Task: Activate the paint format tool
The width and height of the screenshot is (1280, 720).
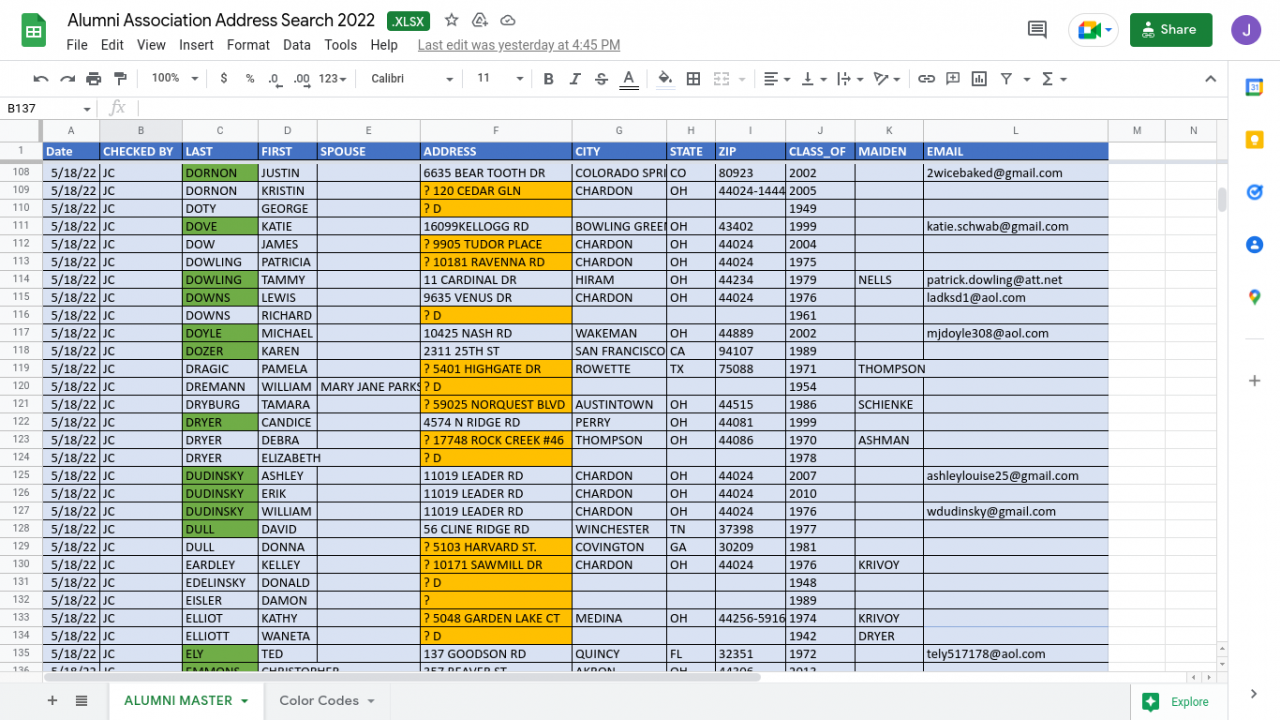Action: (121, 79)
